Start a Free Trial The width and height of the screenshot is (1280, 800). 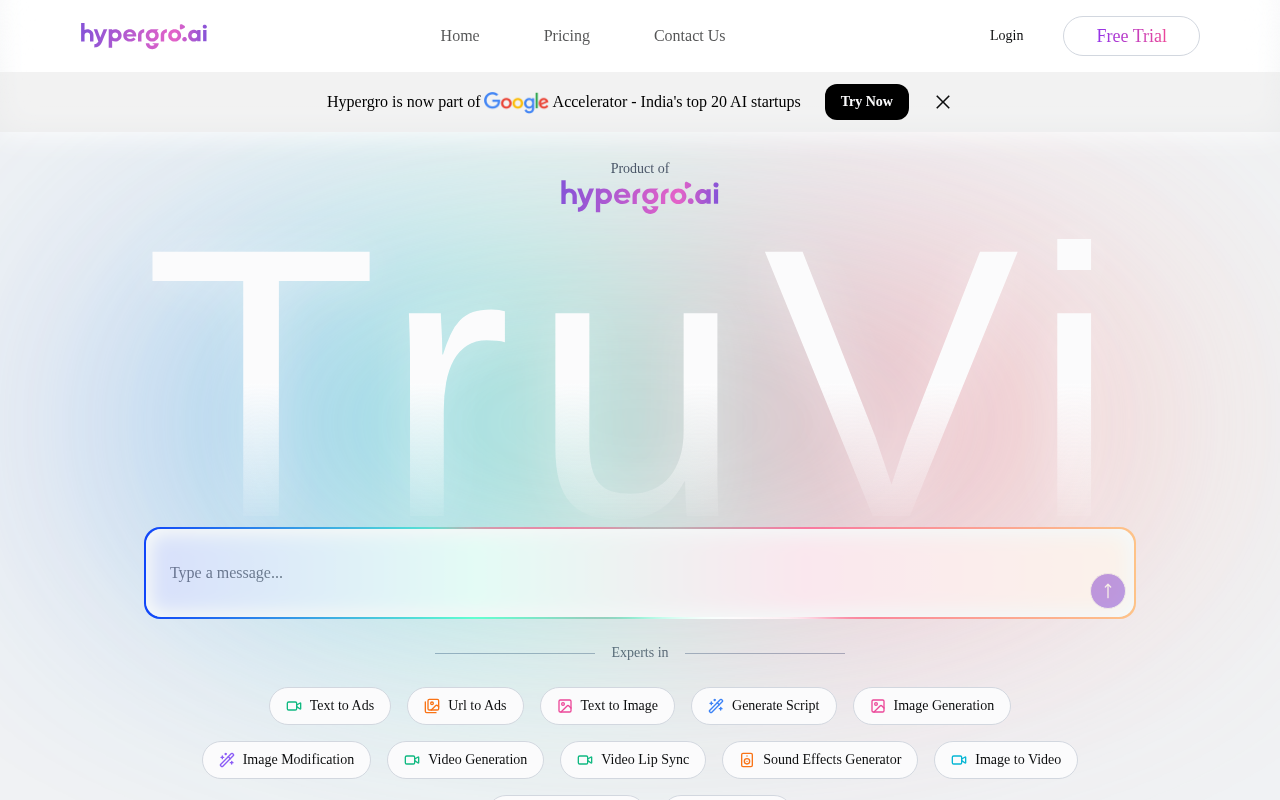pyautogui.click(x=1131, y=35)
